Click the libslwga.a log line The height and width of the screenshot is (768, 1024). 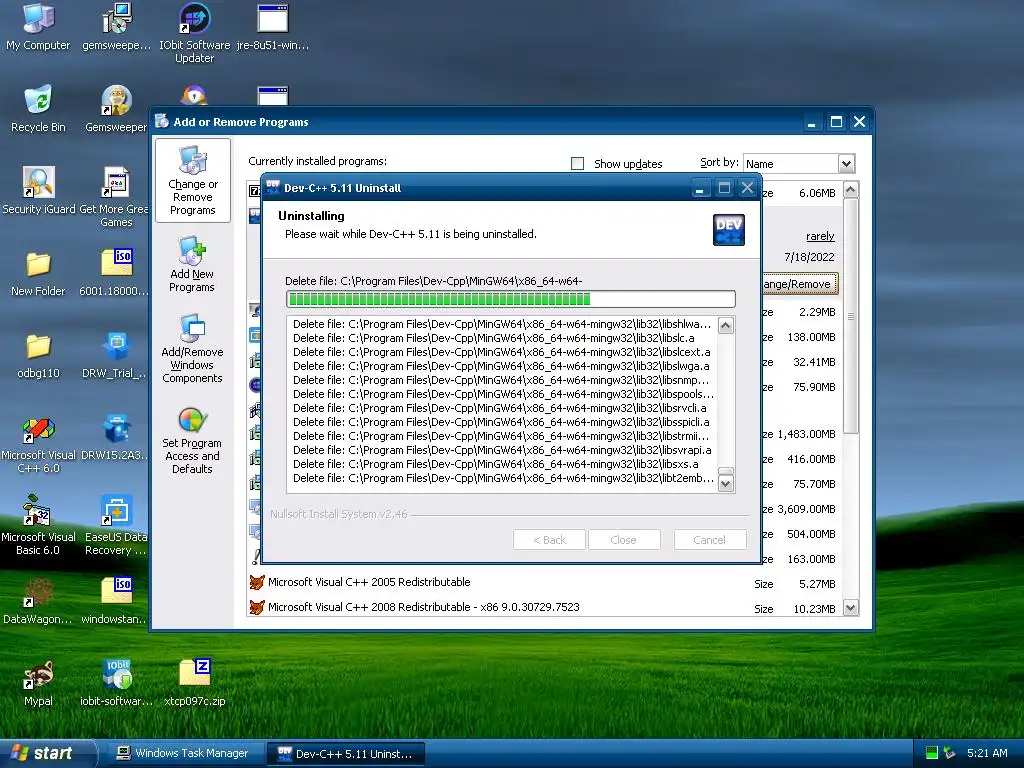501,366
